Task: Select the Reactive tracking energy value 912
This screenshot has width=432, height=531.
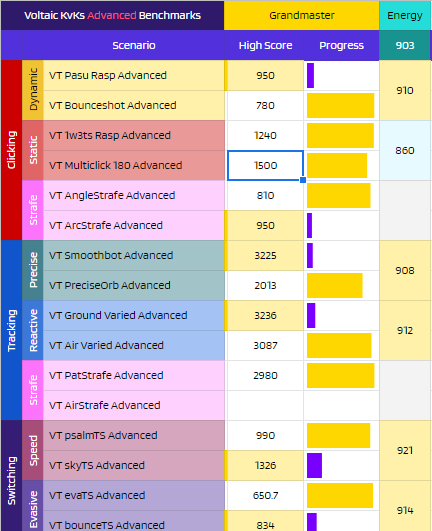Action: pos(405,330)
